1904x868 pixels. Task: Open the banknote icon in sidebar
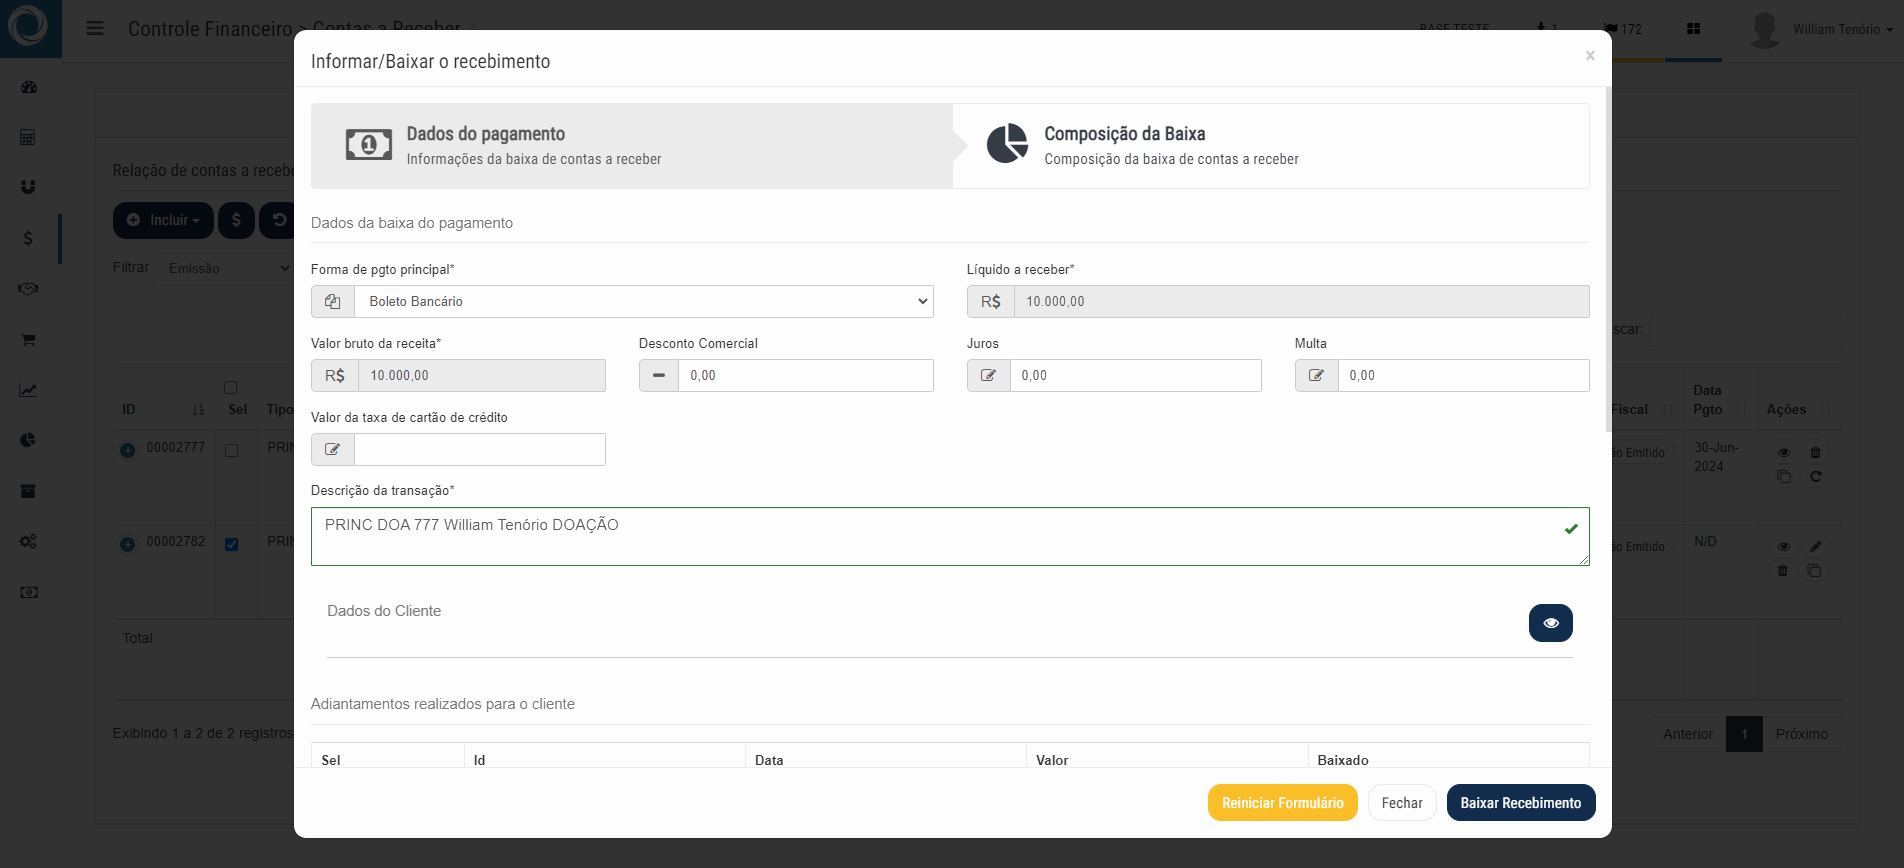pos(28,592)
